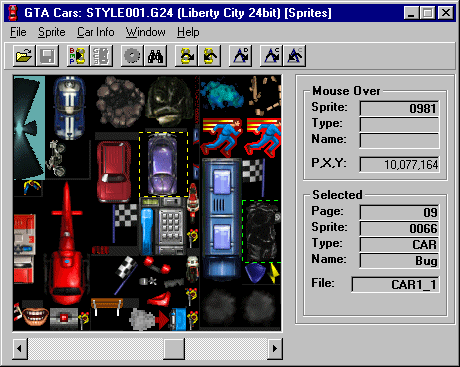
Task: Click the binoculars find icon
Action: (x=155, y=56)
